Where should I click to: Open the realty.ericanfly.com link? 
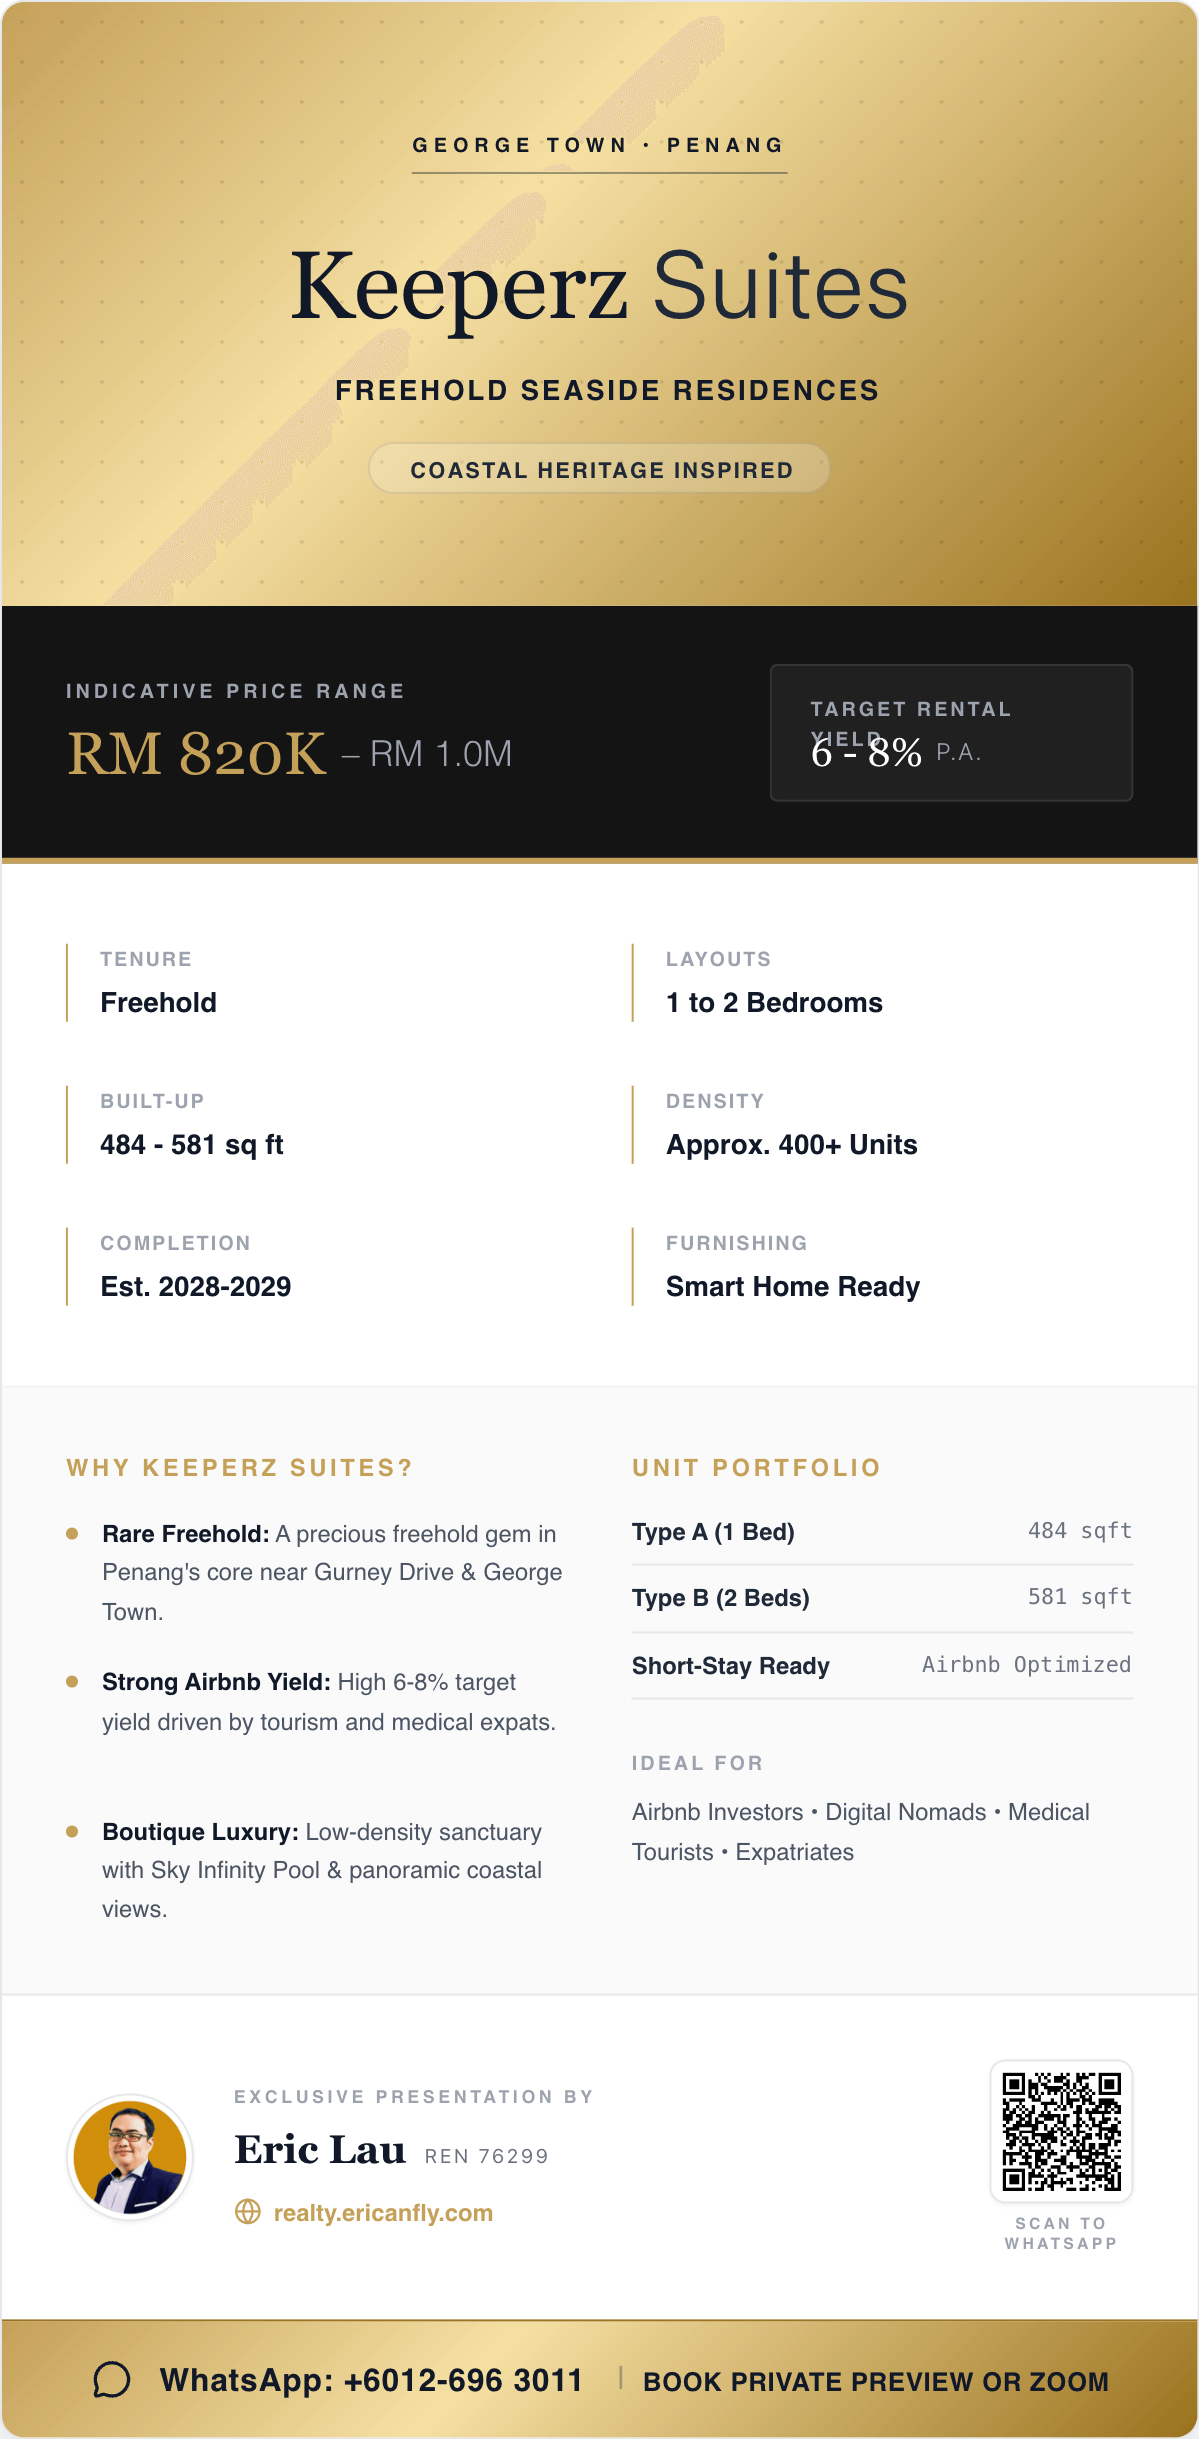pyautogui.click(x=383, y=2213)
